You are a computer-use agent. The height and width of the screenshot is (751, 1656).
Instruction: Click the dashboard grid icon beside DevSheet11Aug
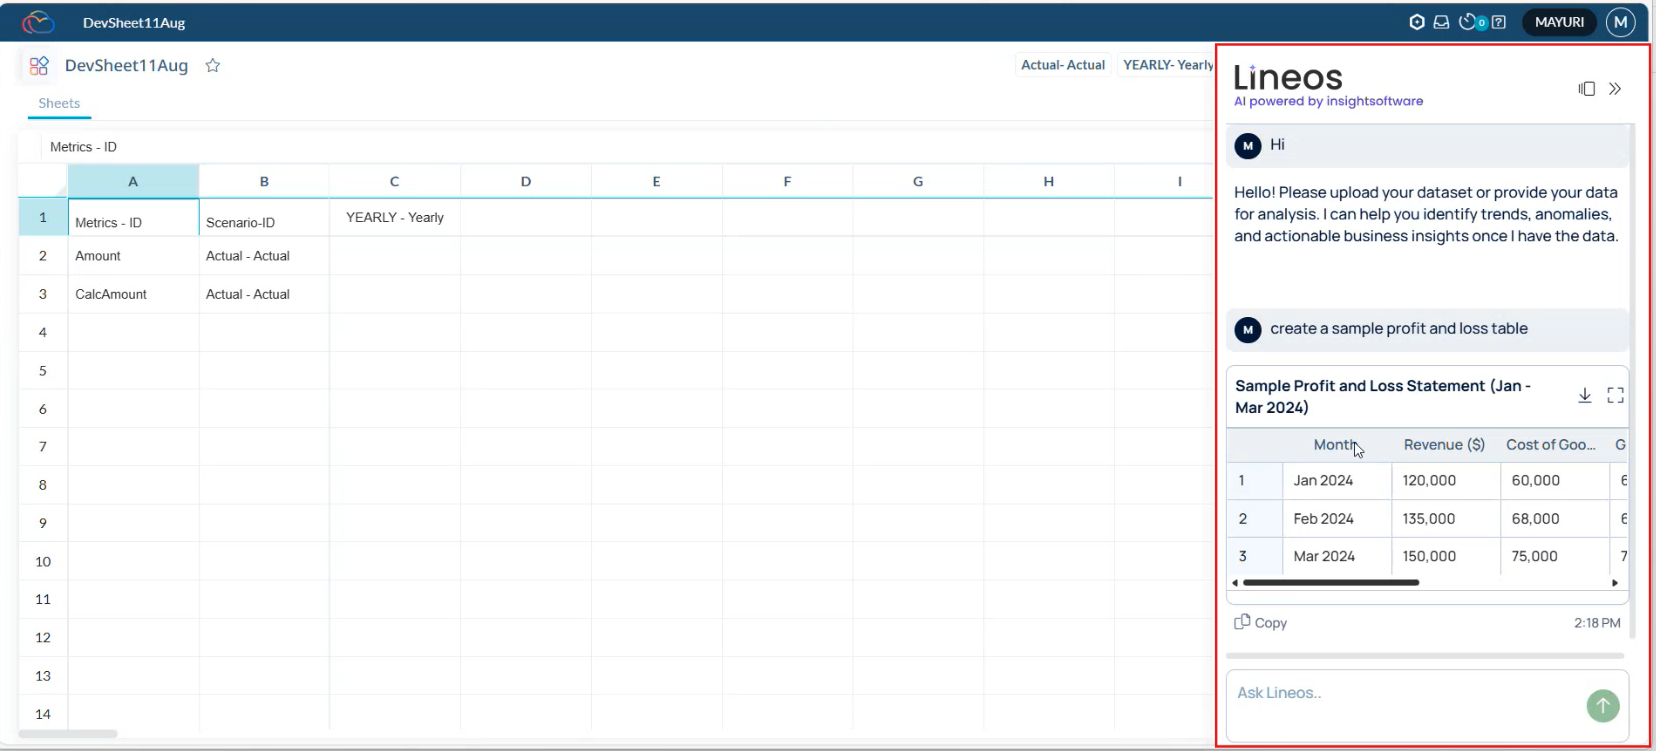[x=39, y=66]
